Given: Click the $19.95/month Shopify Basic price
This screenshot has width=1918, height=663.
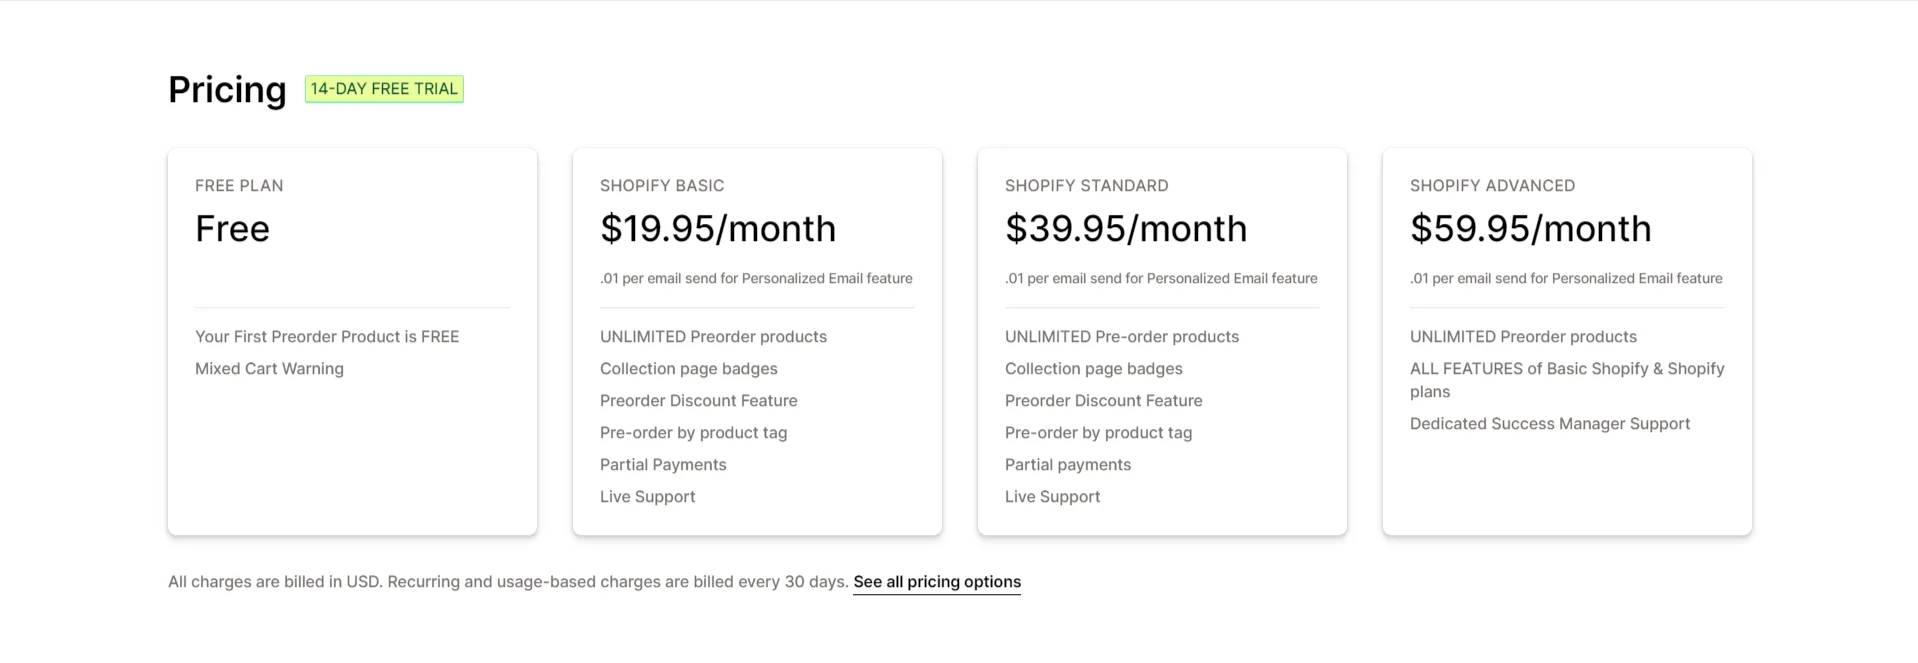Looking at the screenshot, I should point(718,229).
